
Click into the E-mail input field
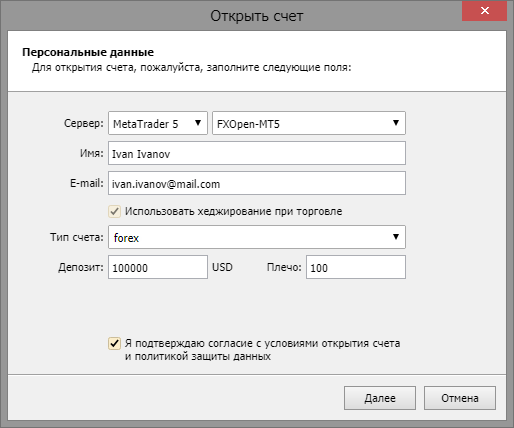[257, 183]
